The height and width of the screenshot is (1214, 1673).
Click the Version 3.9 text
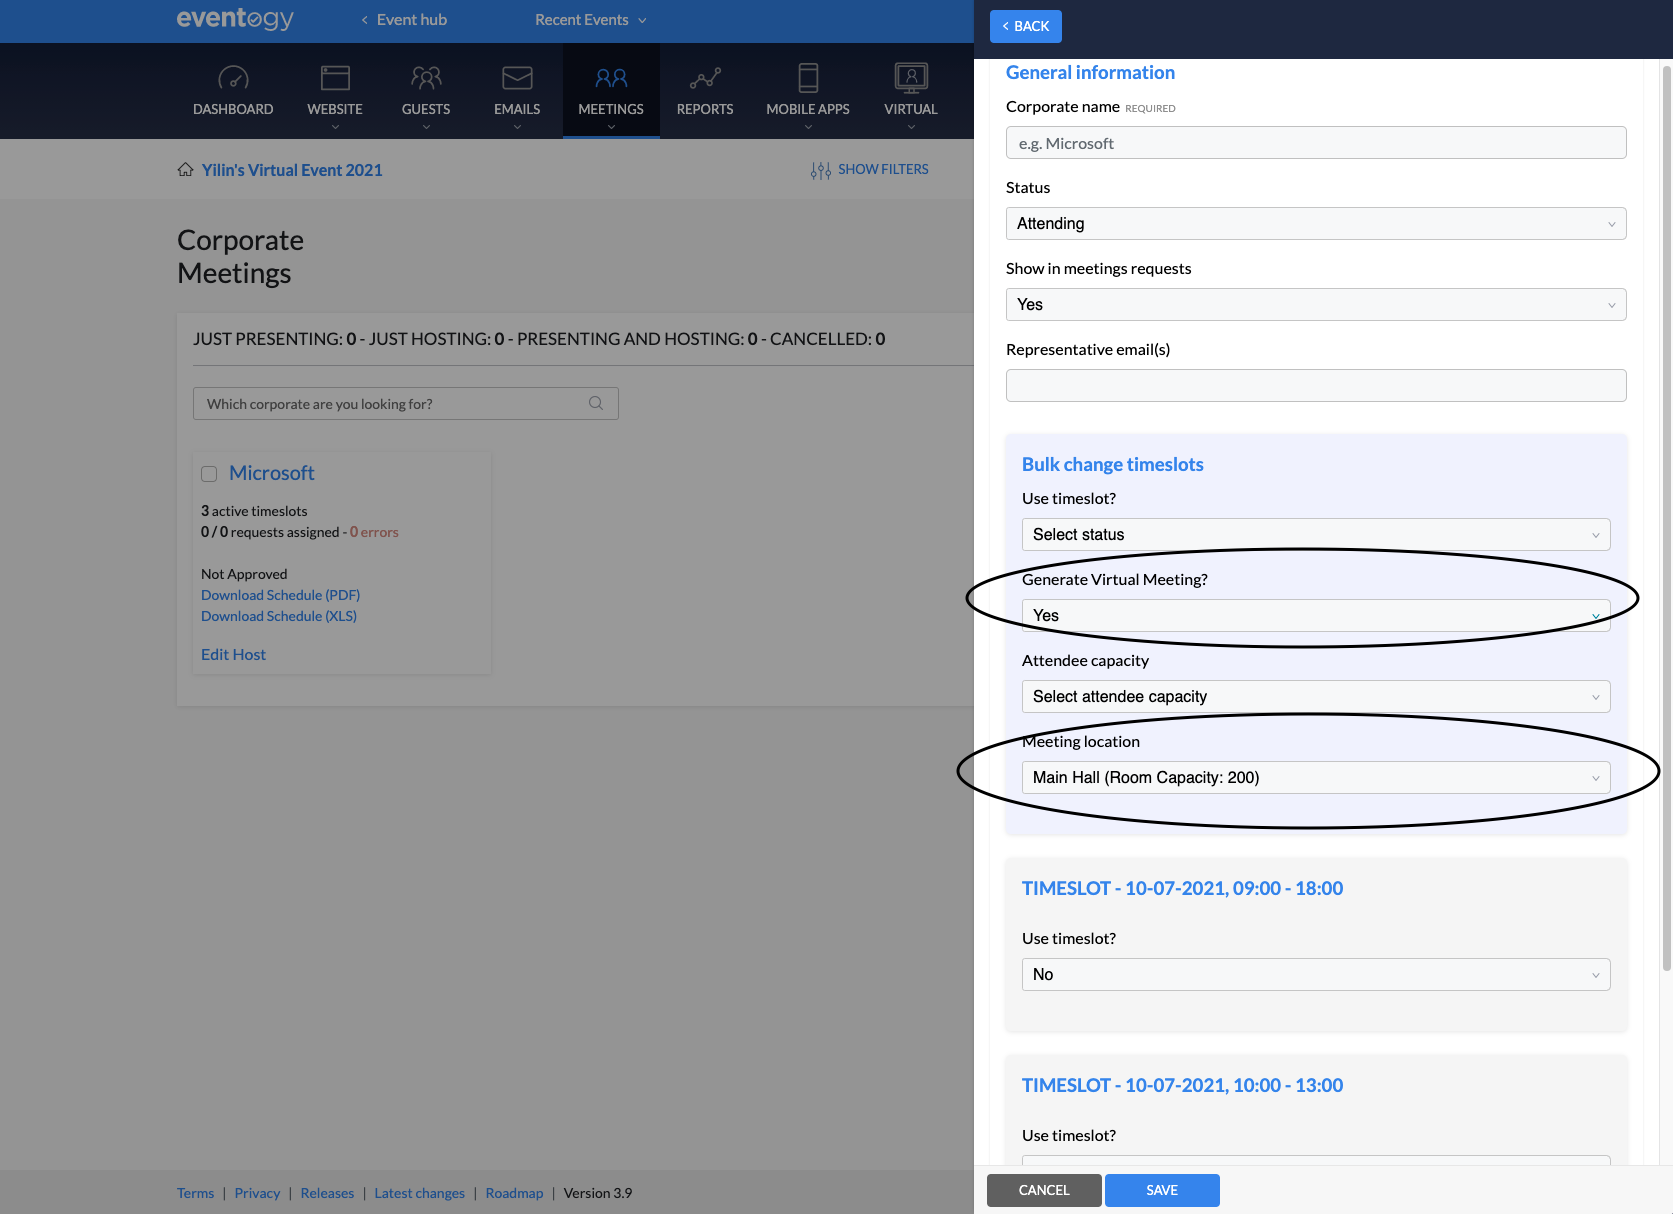click(x=598, y=1193)
